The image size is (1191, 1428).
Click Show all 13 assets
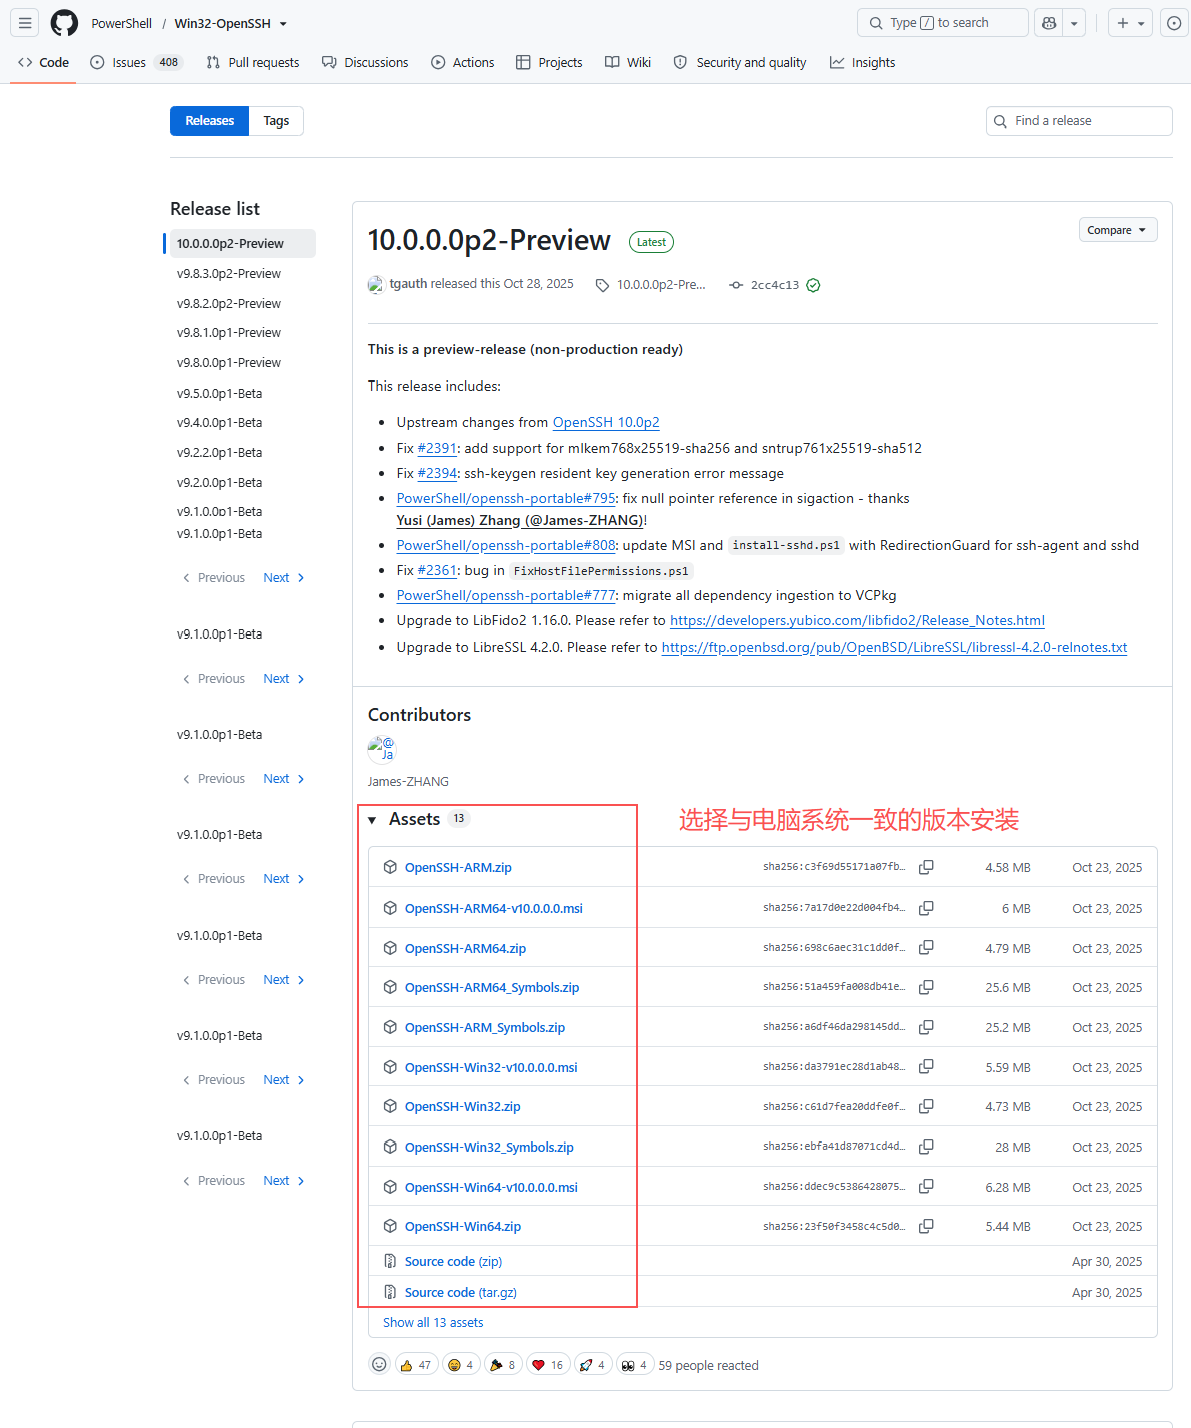pyautogui.click(x=433, y=1322)
